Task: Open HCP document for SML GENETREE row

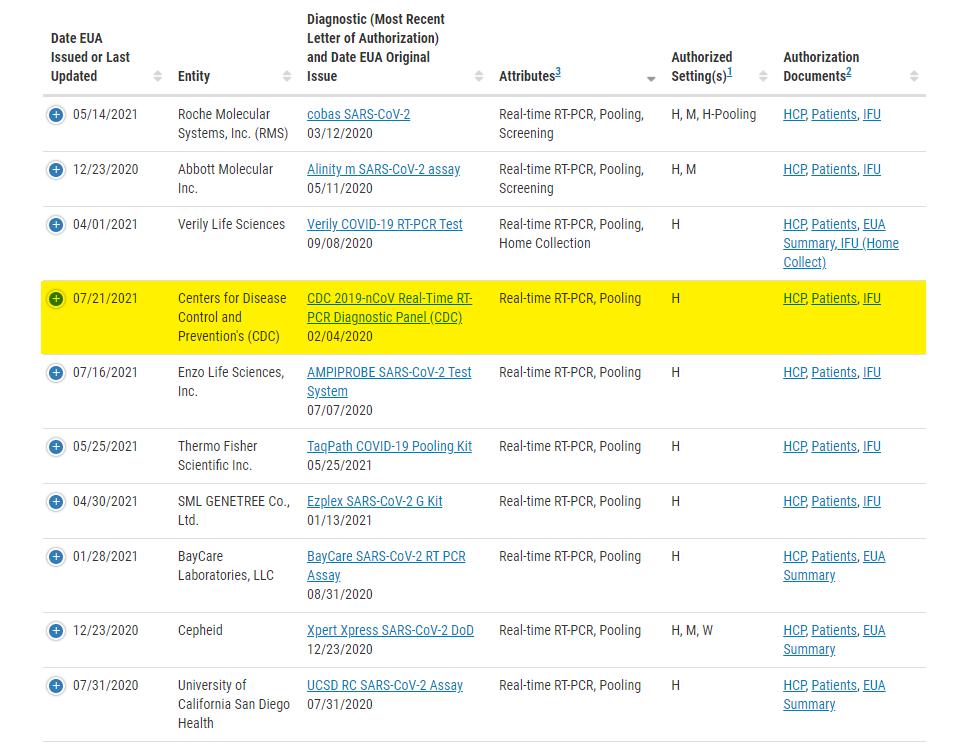Action: click(x=795, y=501)
